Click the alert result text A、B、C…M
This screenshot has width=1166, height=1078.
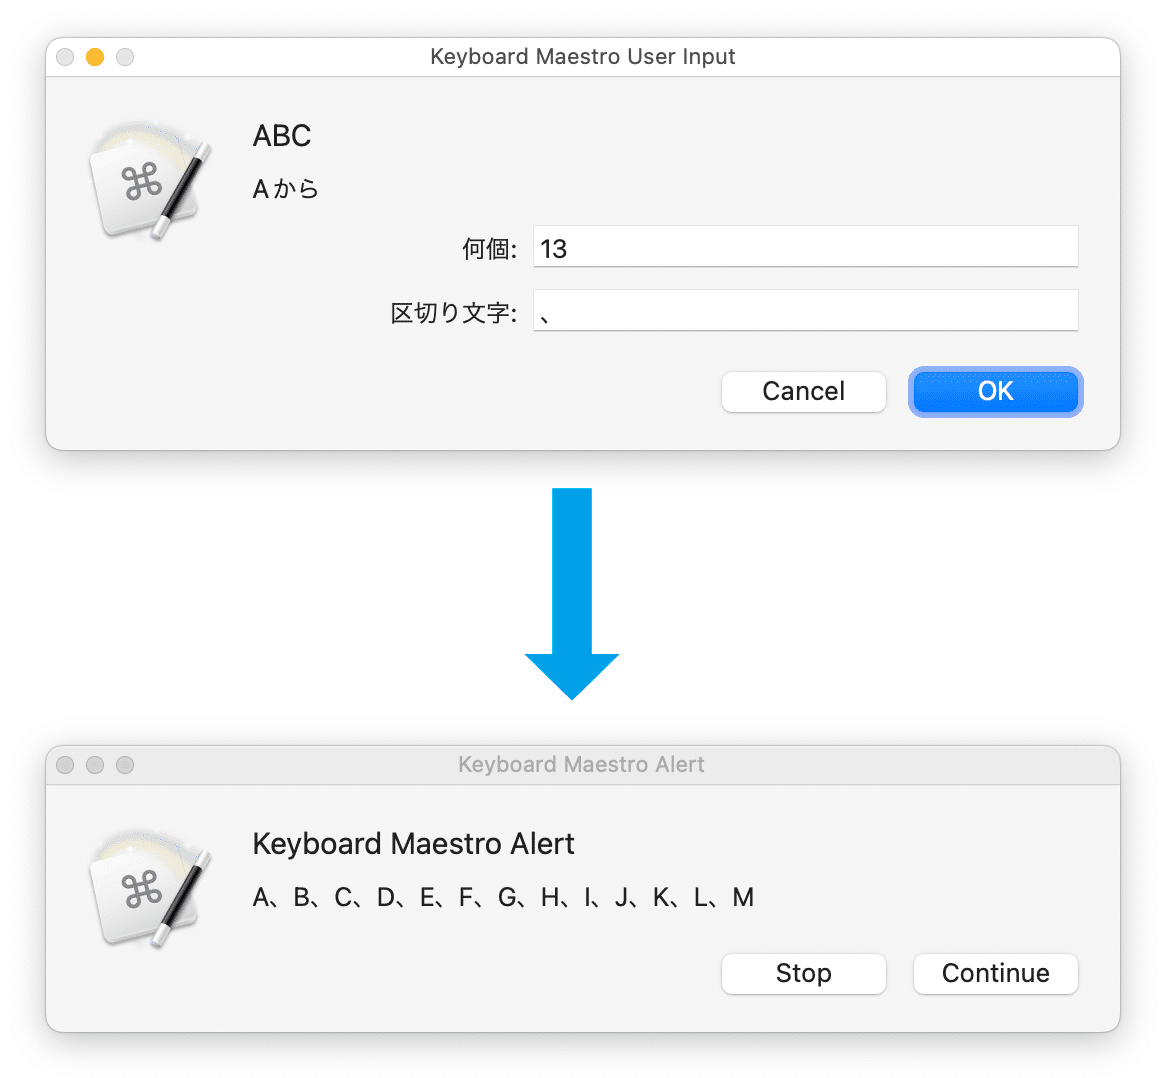(503, 897)
